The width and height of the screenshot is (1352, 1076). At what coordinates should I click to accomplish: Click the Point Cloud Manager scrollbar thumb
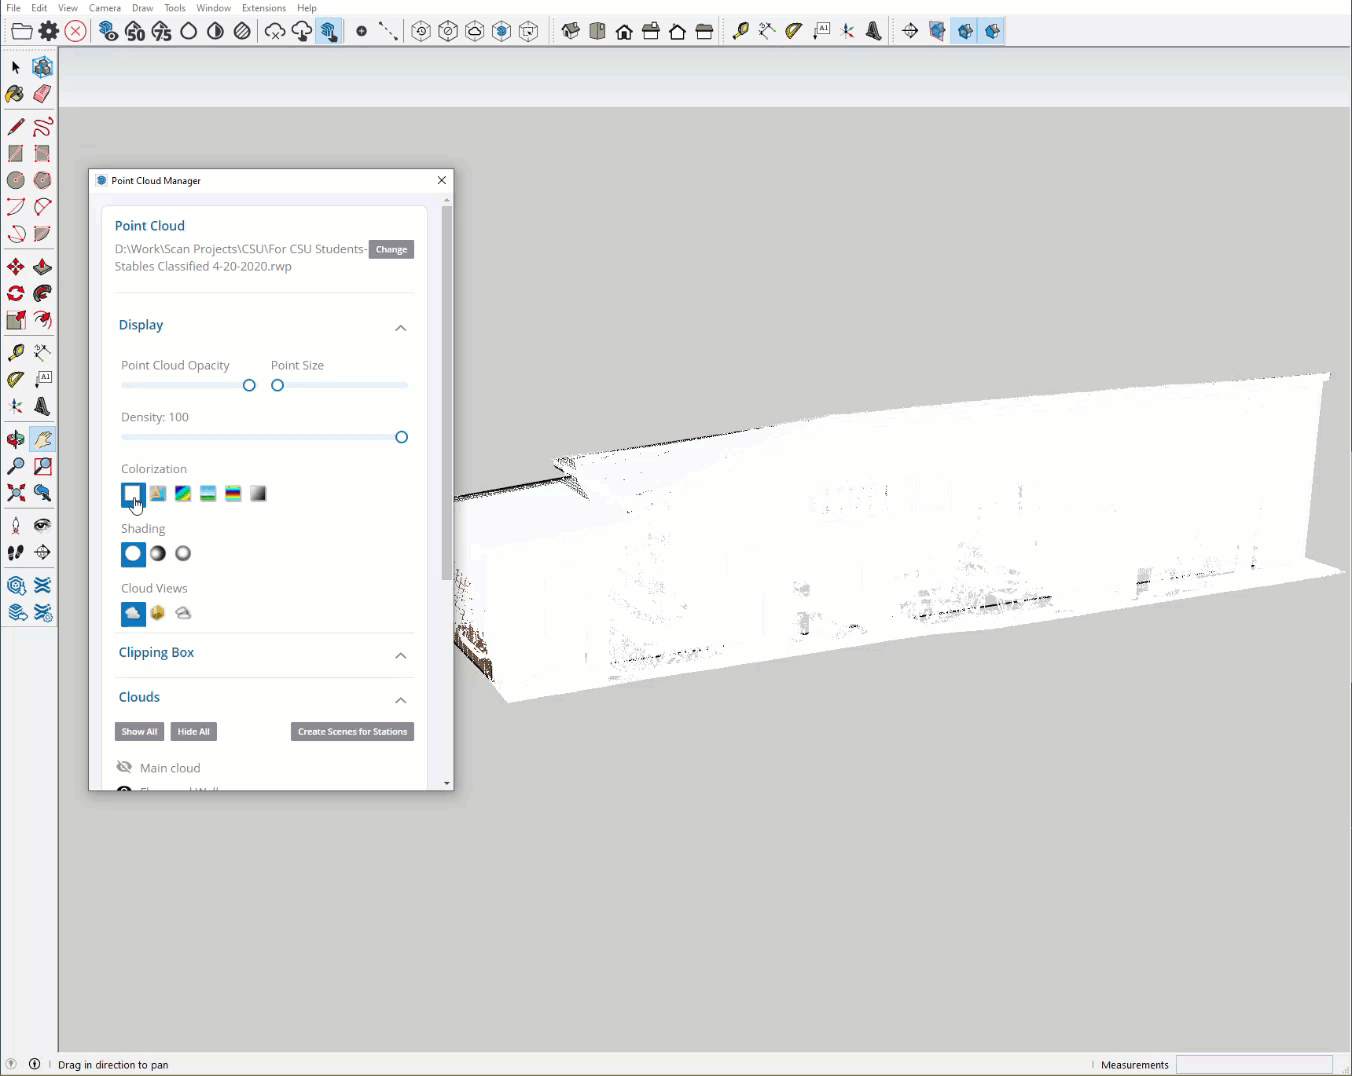point(446,393)
